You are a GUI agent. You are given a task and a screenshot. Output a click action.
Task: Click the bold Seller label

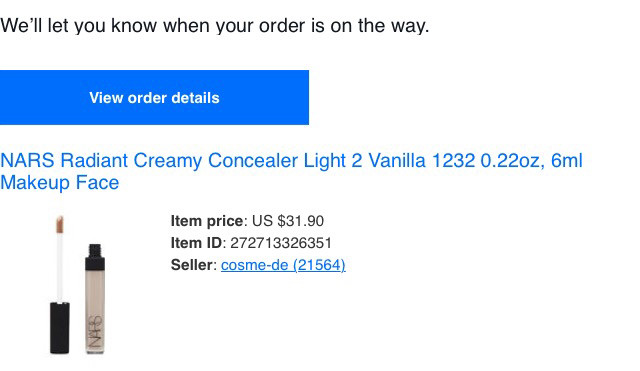click(192, 265)
